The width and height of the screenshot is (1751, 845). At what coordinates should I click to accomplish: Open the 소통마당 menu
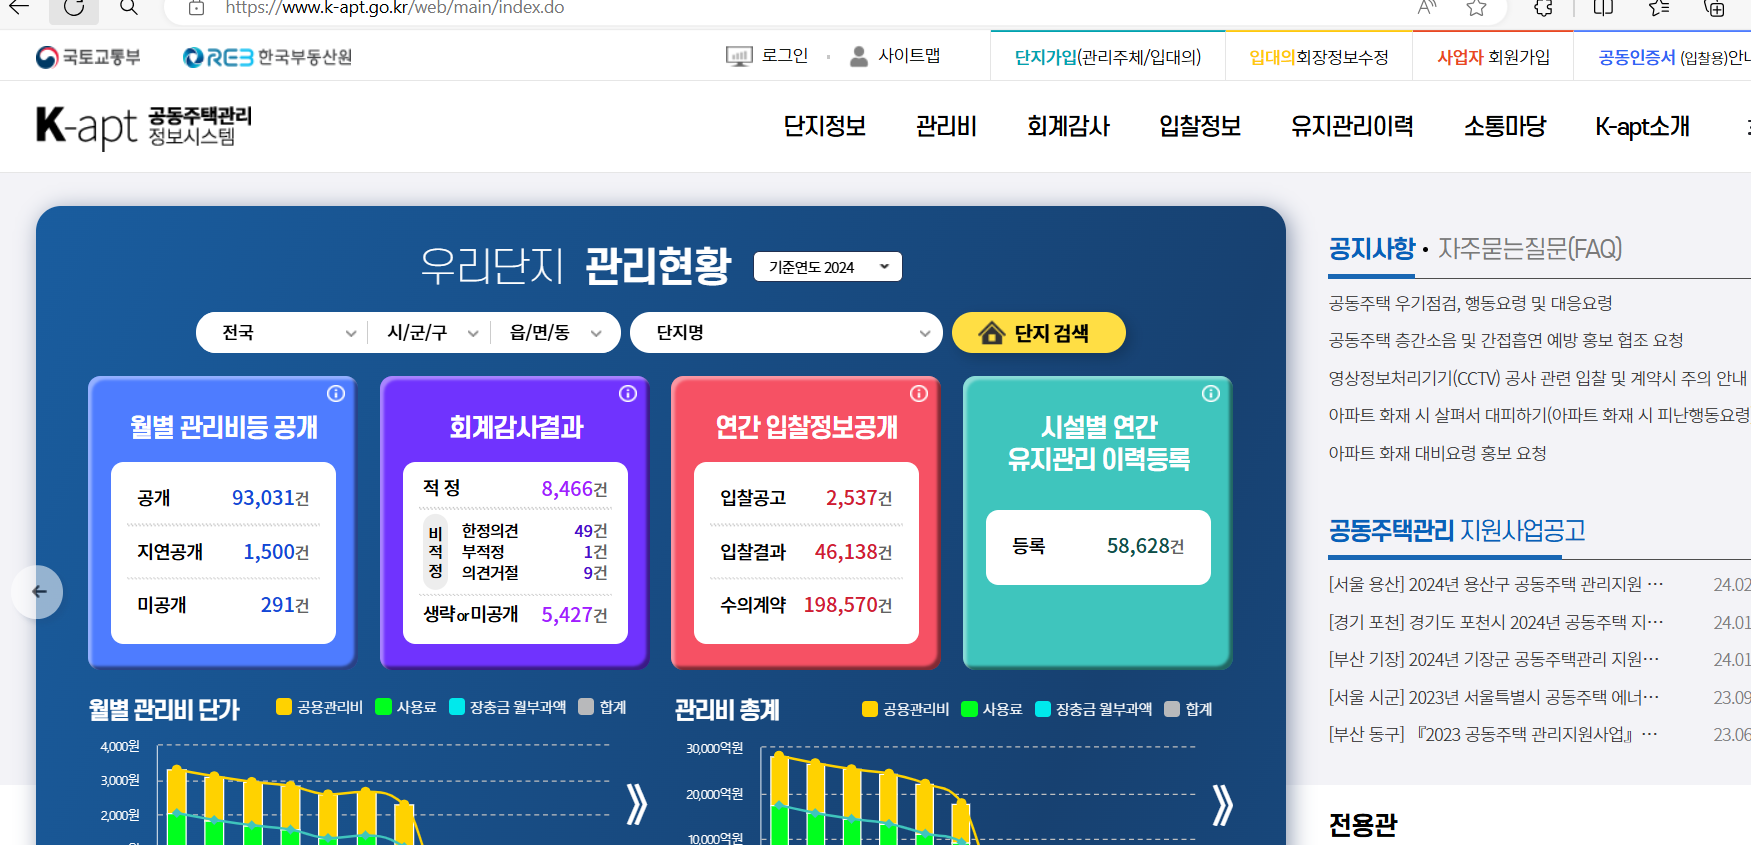coord(1505,127)
